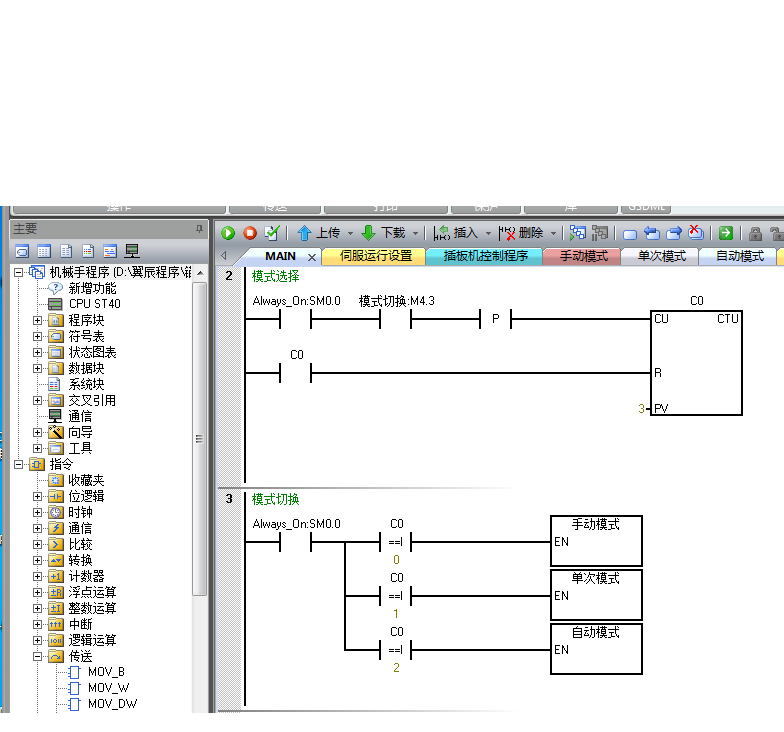Expand the 数据块 folder in tree
This screenshot has height=732, width=784.
pos(38,368)
